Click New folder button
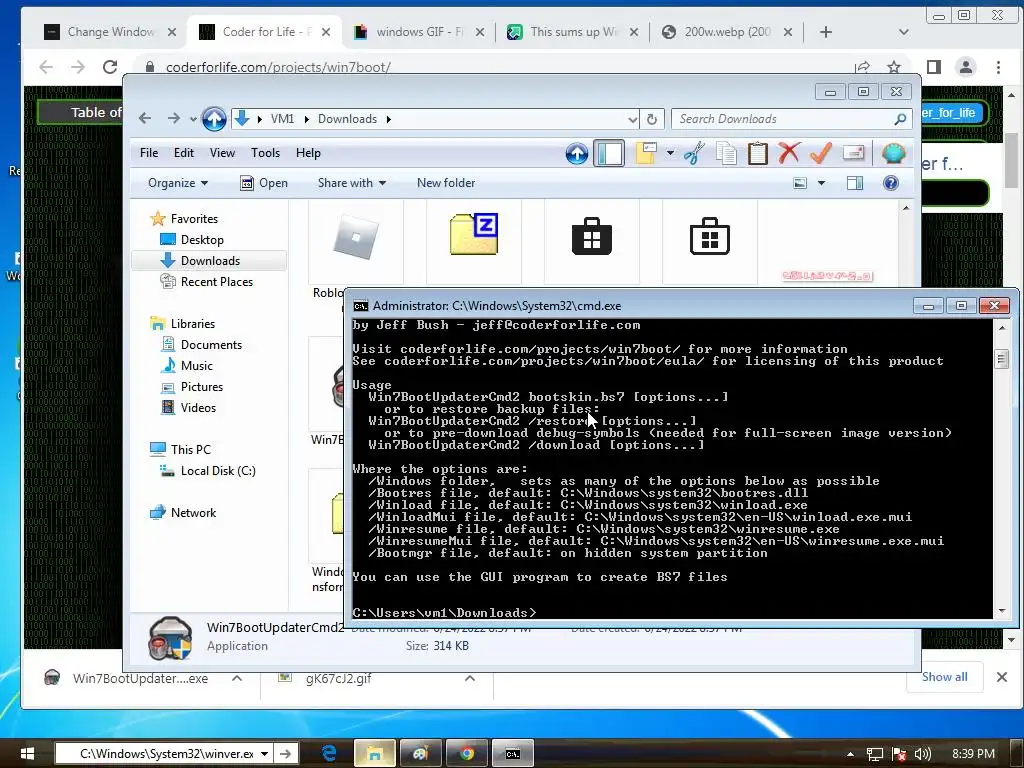This screenshot has width=1024, height=768. [x=446, y=183]
